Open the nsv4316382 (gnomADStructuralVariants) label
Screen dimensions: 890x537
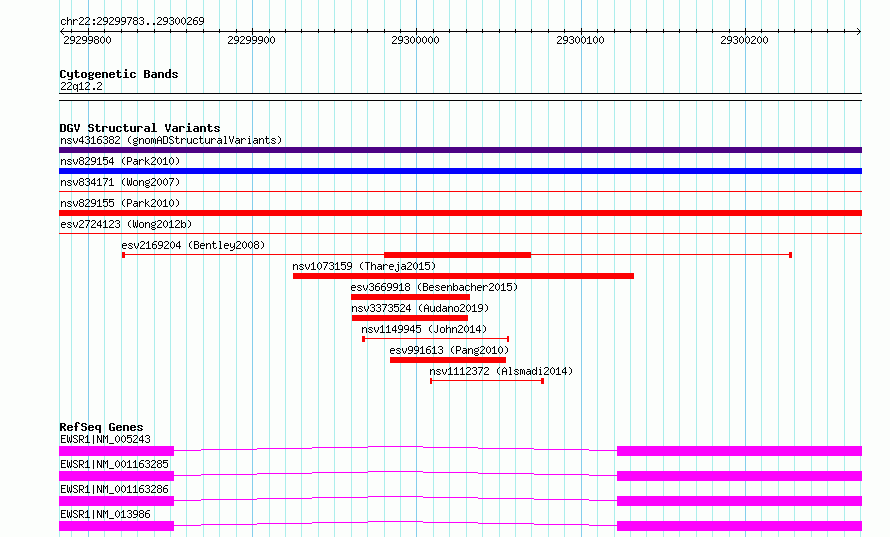[171, 140]
